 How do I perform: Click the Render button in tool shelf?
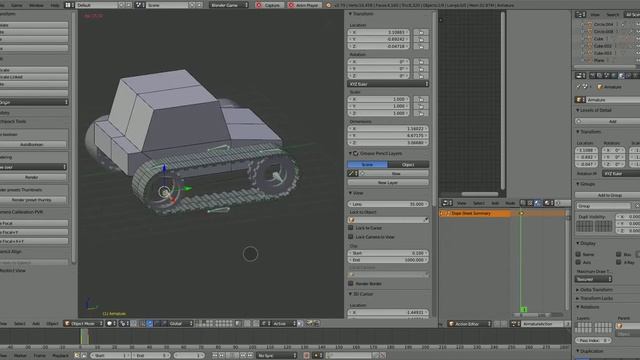click(32, 177)
